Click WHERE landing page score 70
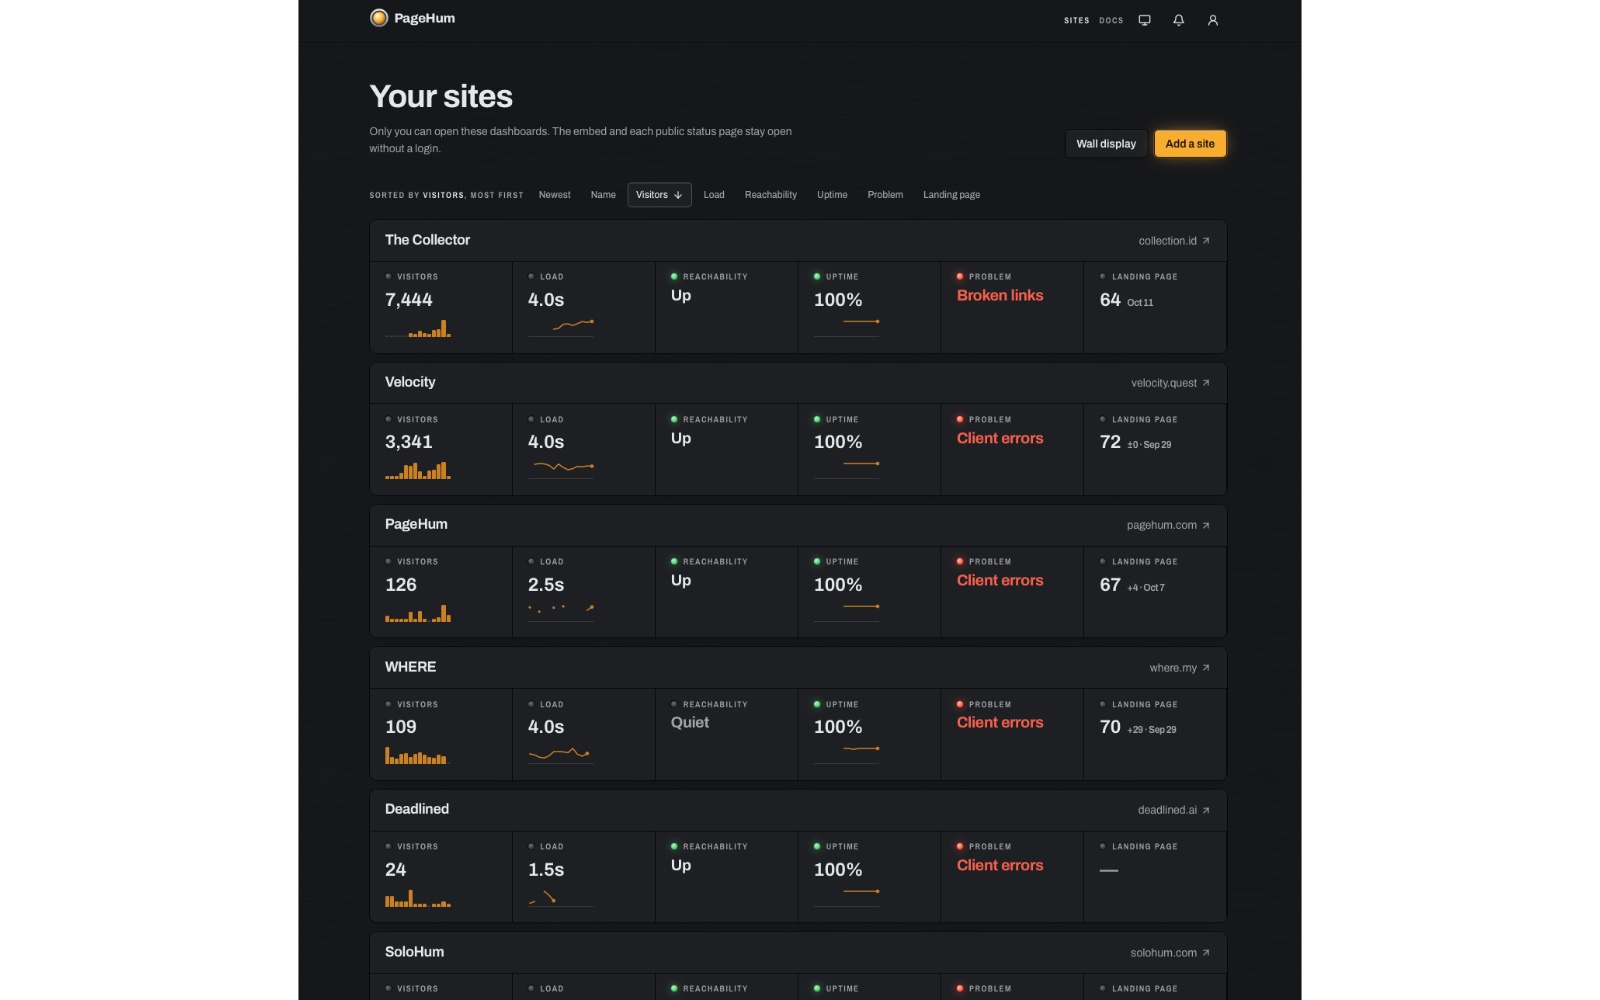This screenshot has width=1600, height=1000. tap(1110, 727)
